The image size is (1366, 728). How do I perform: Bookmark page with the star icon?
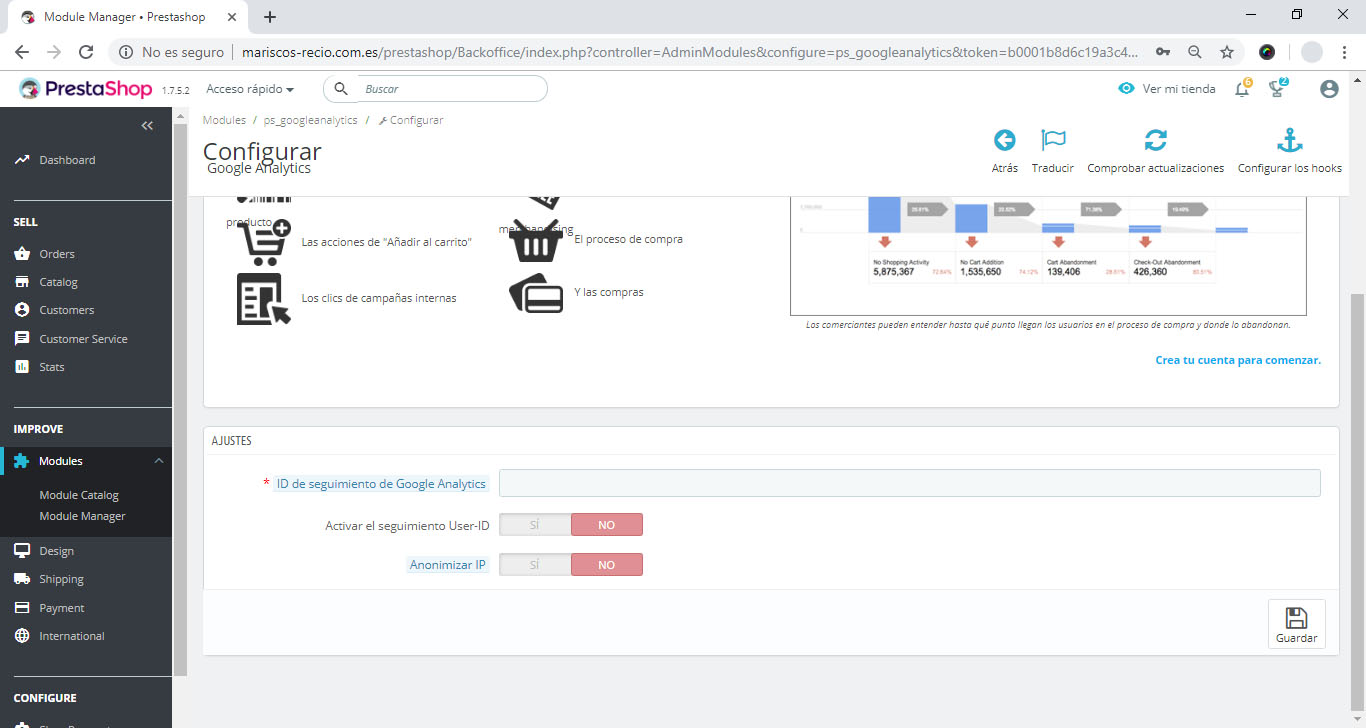click(1227, 52)
